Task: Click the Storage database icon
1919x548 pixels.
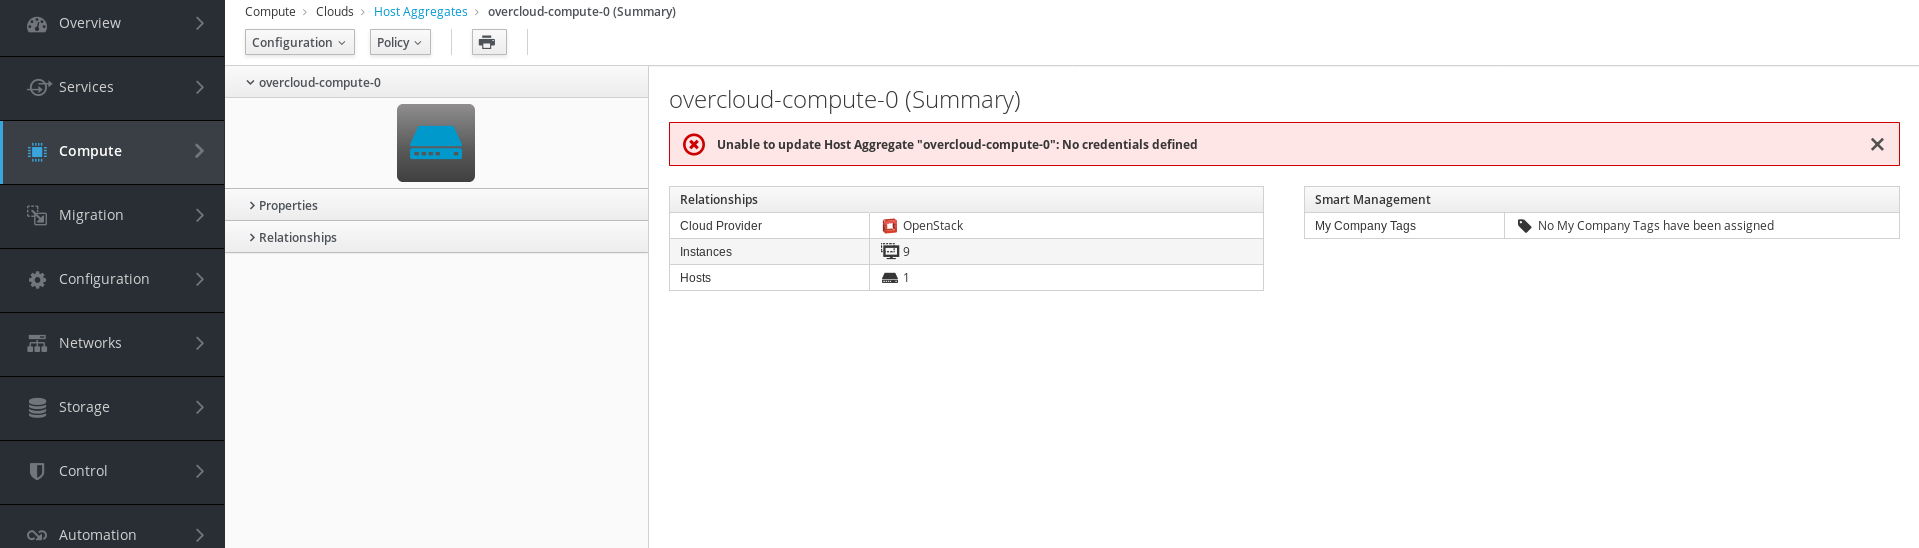Action: (37, 407)
